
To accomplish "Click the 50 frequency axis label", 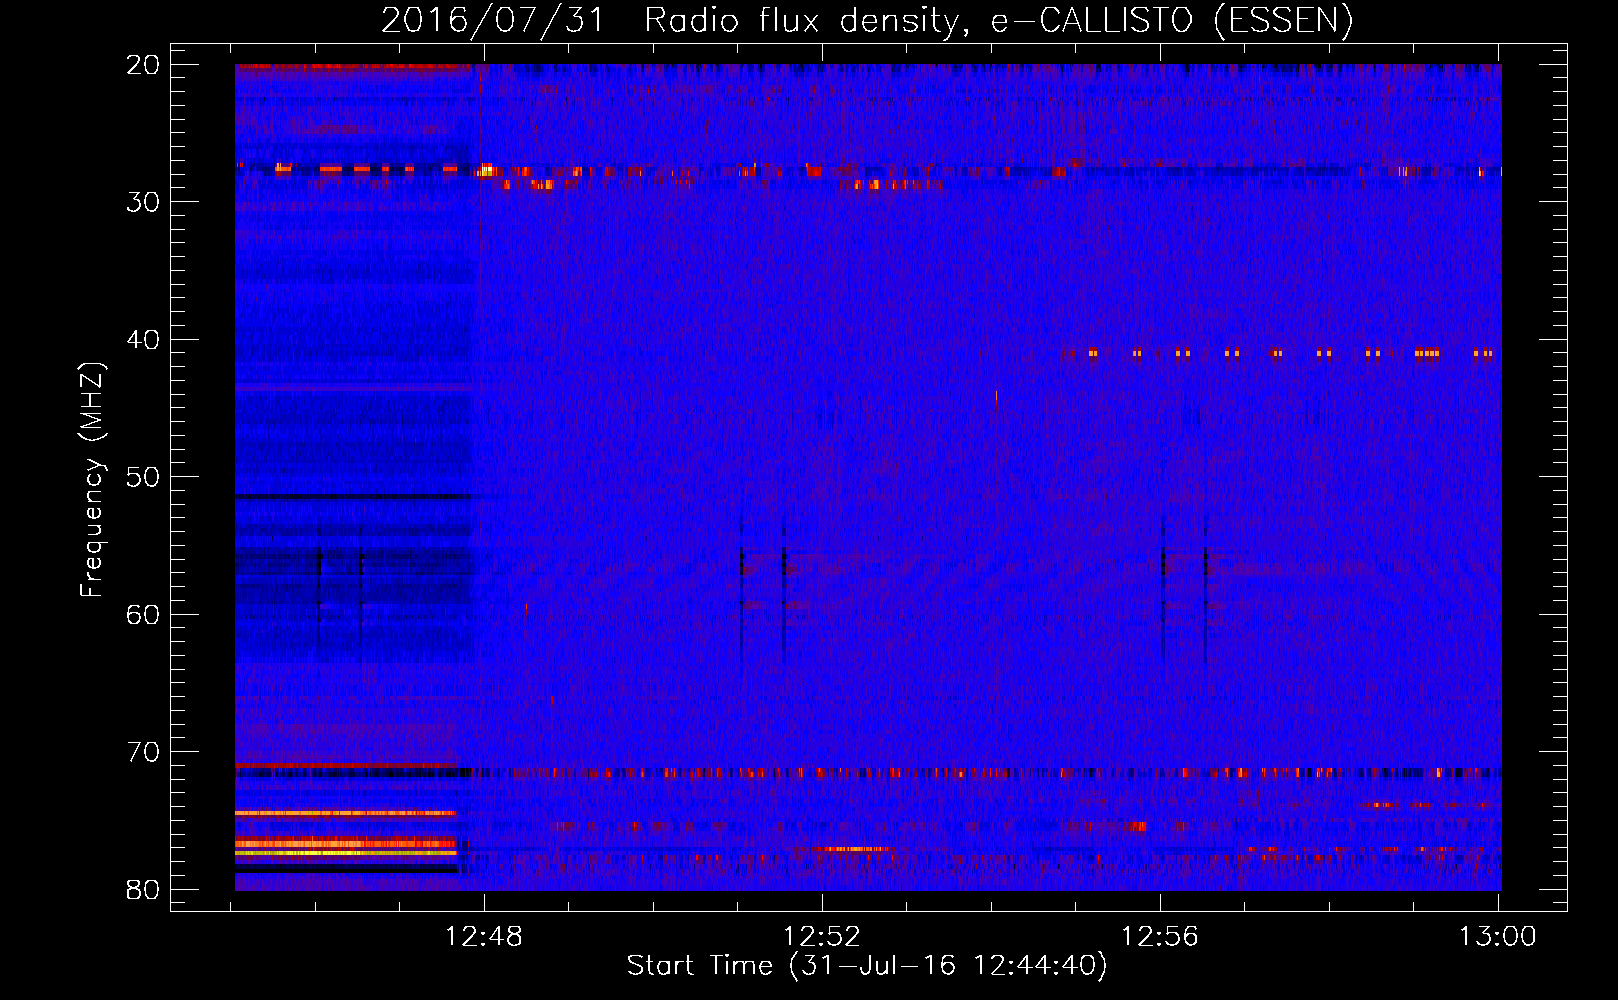I will 143,477.
